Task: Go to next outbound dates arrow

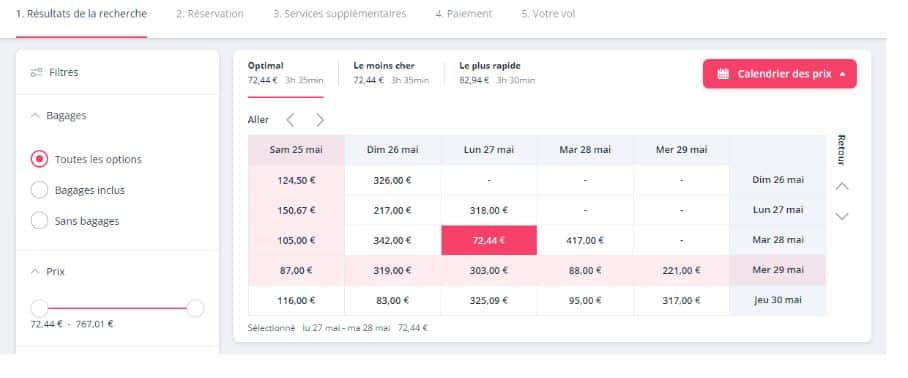Action: [320, 120]
